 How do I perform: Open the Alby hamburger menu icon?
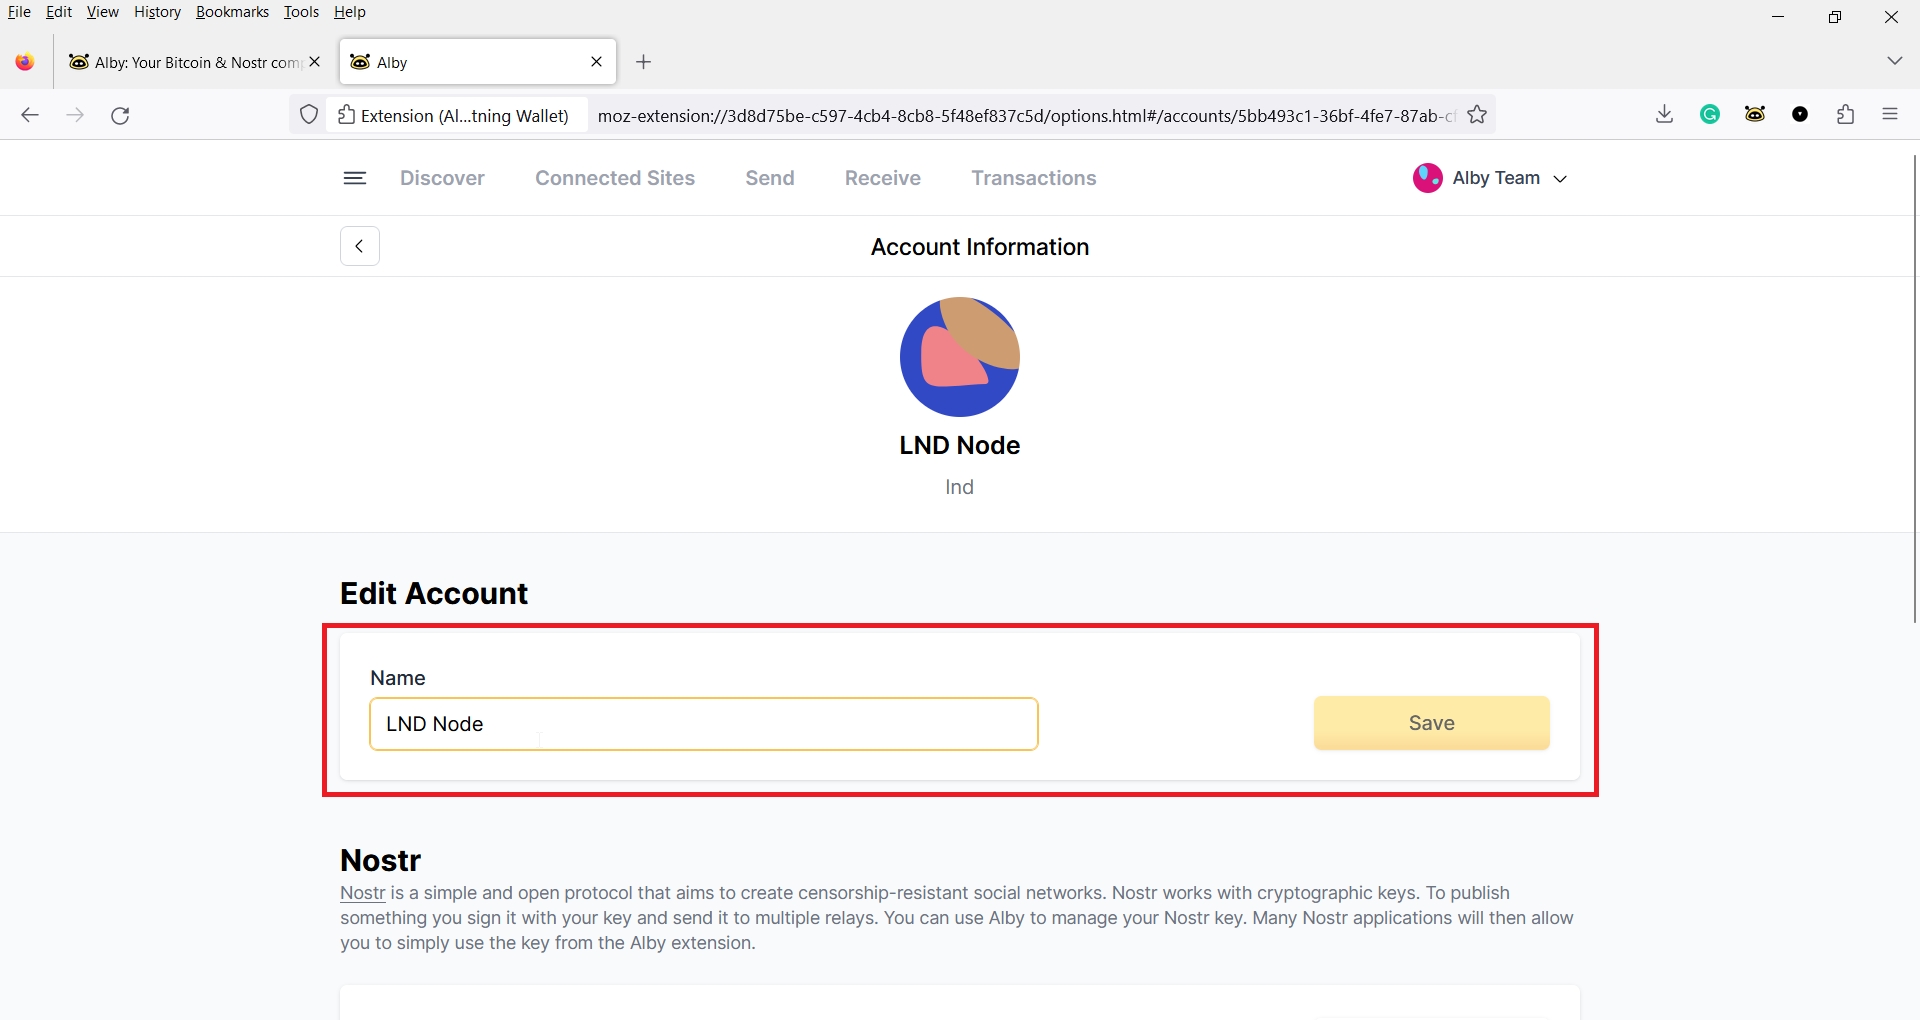[x=354, y=178]
